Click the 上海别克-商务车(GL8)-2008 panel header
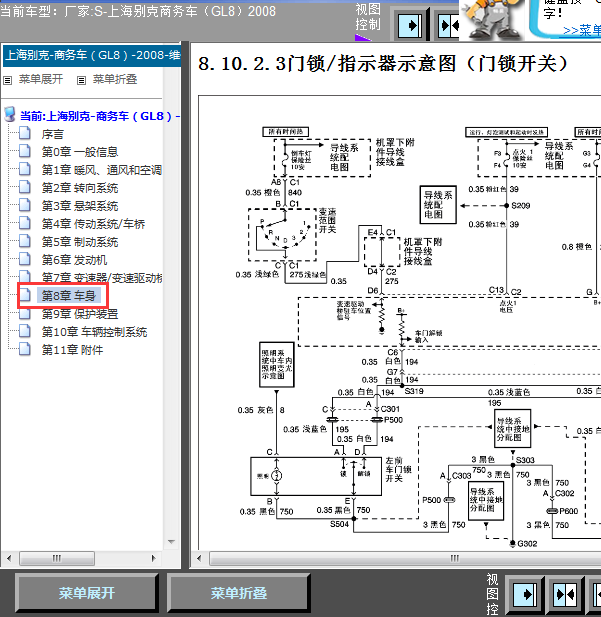 tap(92, 55)
